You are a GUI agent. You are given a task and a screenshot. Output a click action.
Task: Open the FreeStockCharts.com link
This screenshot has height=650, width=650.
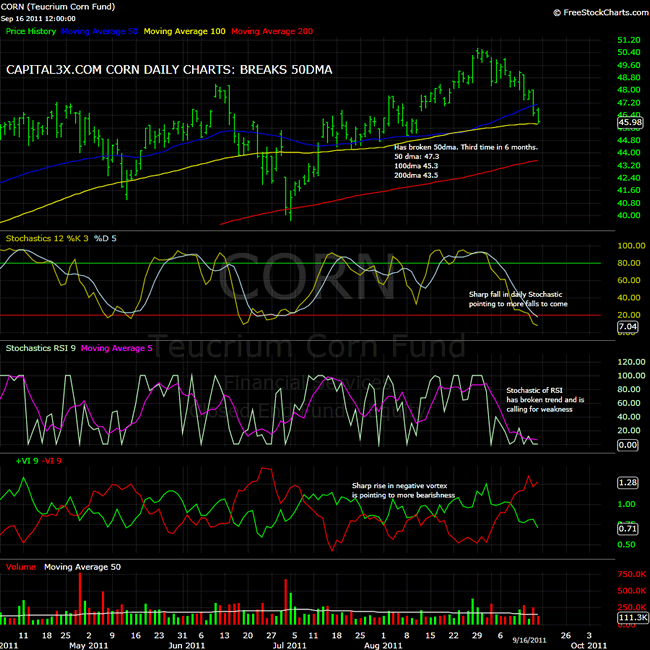[x=603, y=12]
